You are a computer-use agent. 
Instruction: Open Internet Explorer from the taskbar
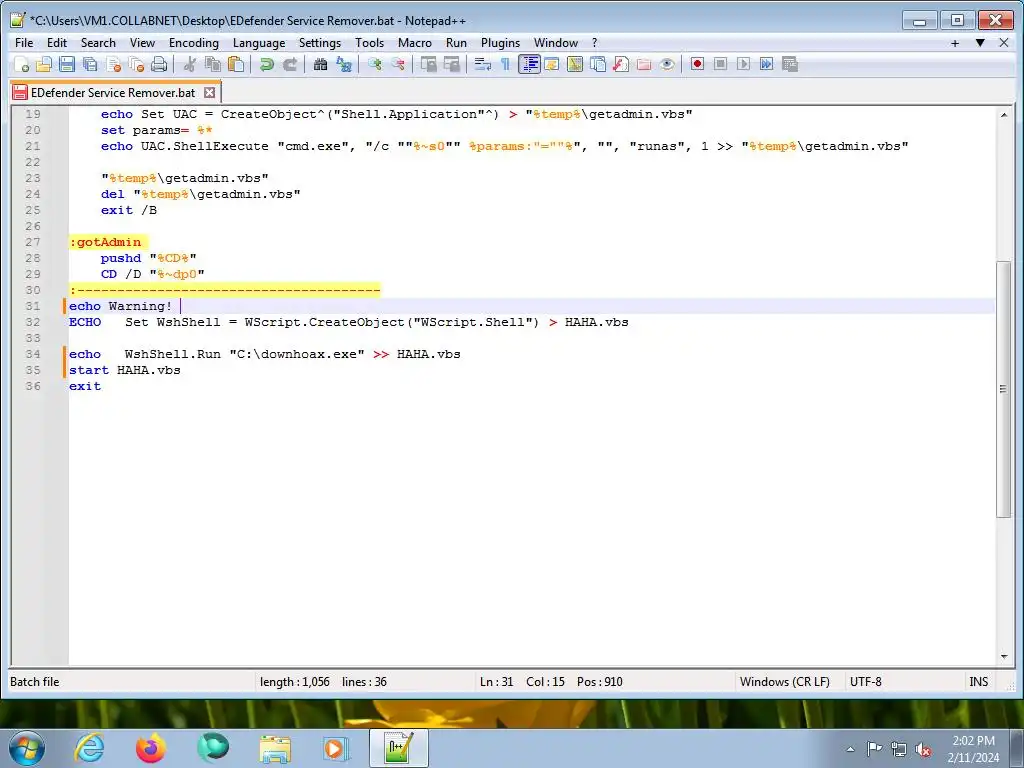89,748
